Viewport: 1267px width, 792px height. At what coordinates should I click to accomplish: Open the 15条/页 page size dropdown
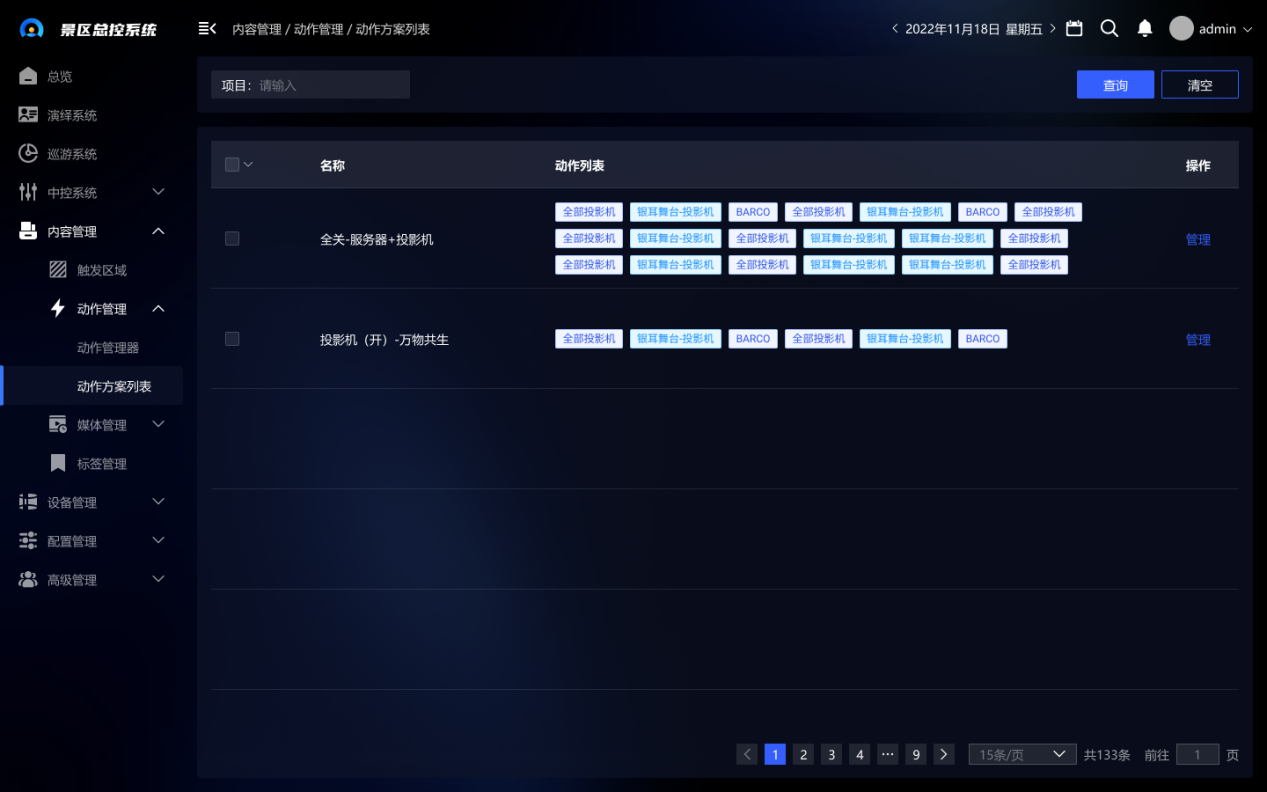coord(1022,755)
